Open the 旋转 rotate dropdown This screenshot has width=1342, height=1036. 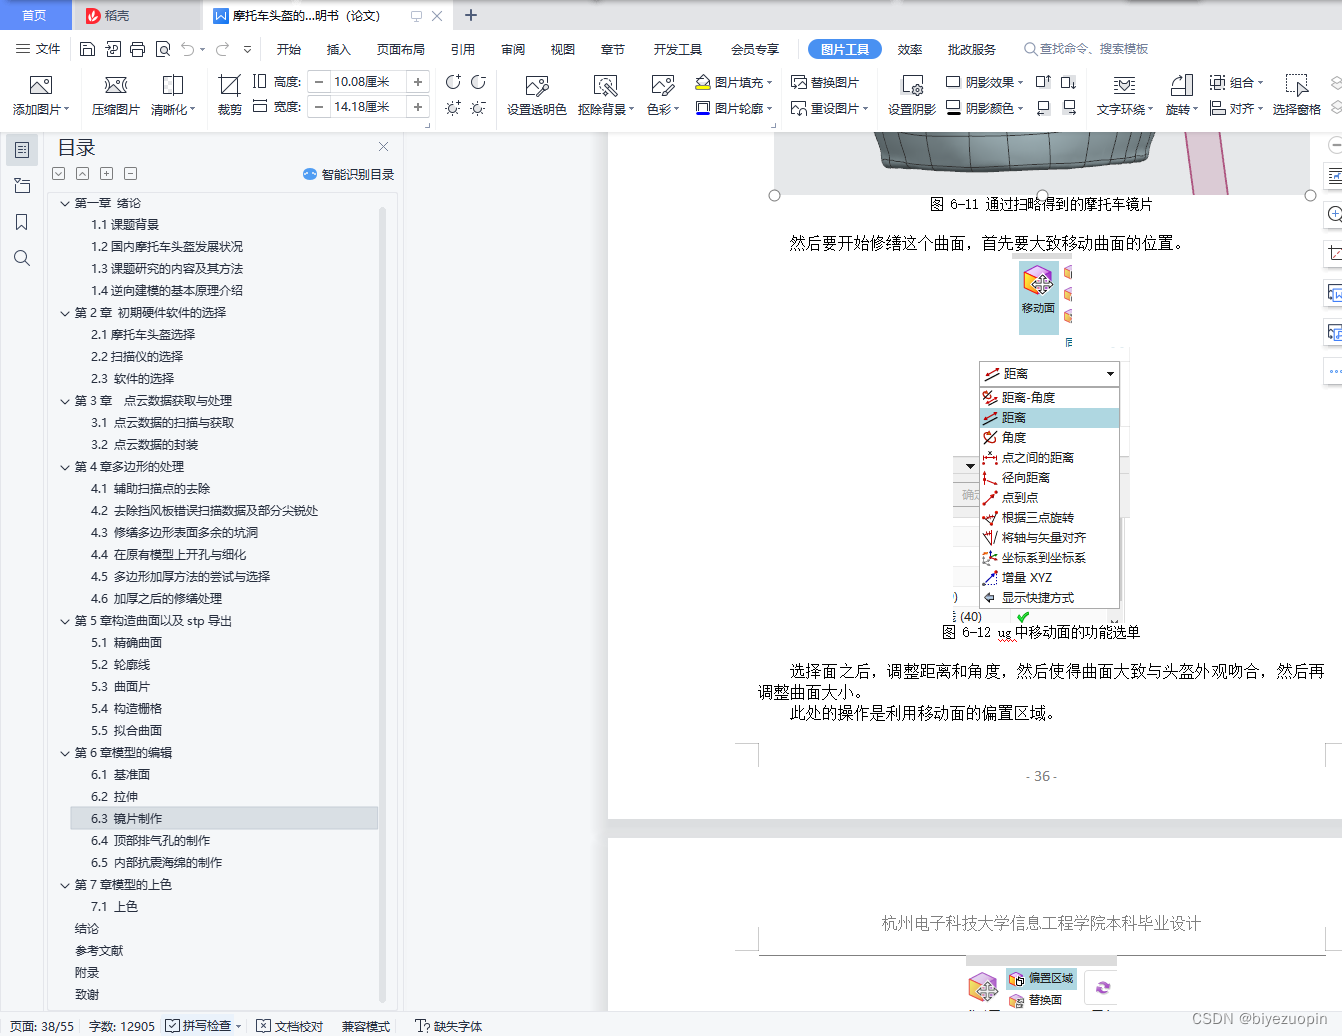(1182, 109)
